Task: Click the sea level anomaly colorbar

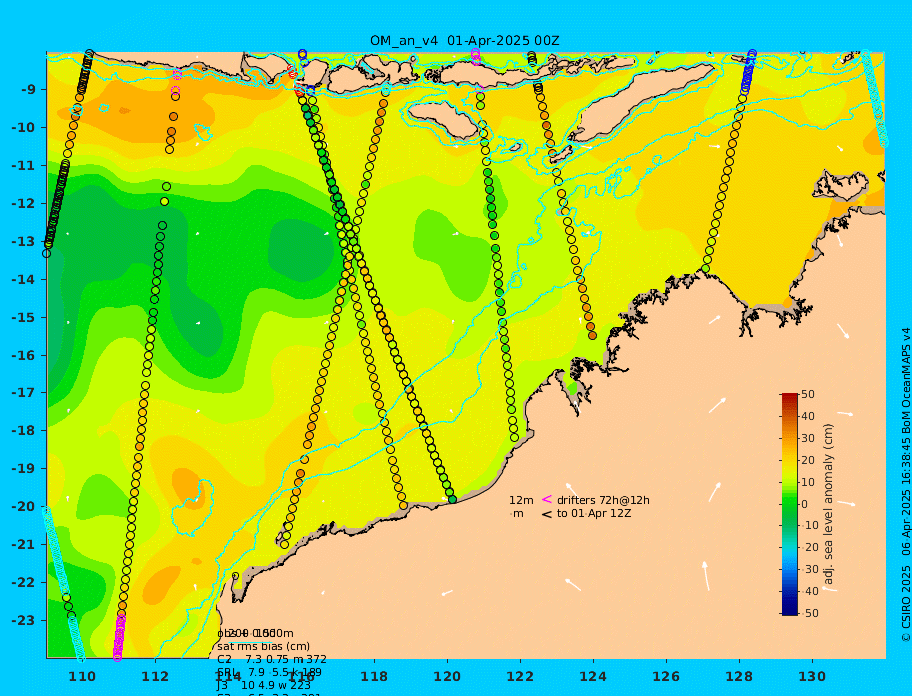Action: tap(790, 504)
